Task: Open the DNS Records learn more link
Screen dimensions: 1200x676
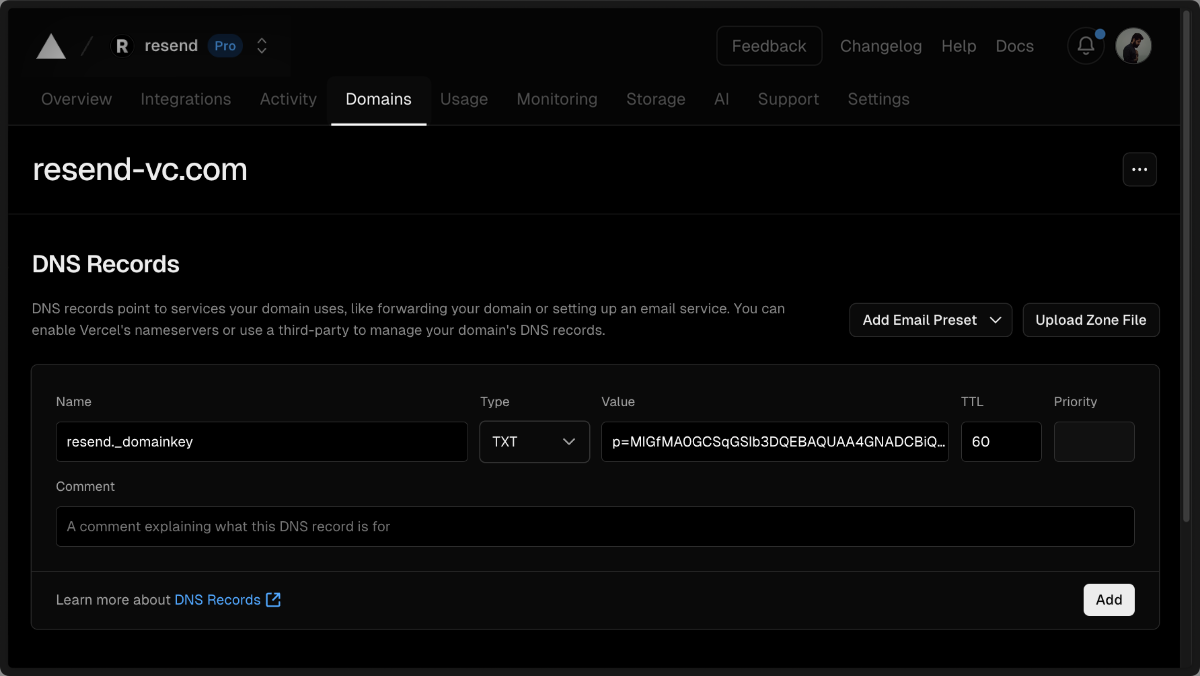Action: (x=218, y=600)
